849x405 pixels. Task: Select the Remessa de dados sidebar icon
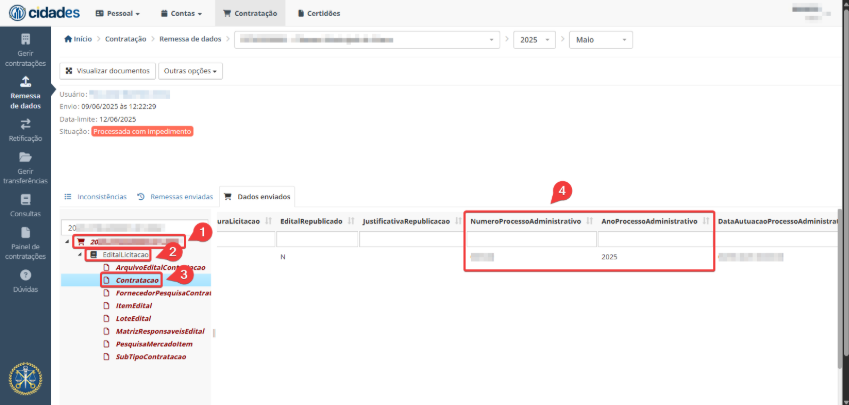tap(25, 92)
